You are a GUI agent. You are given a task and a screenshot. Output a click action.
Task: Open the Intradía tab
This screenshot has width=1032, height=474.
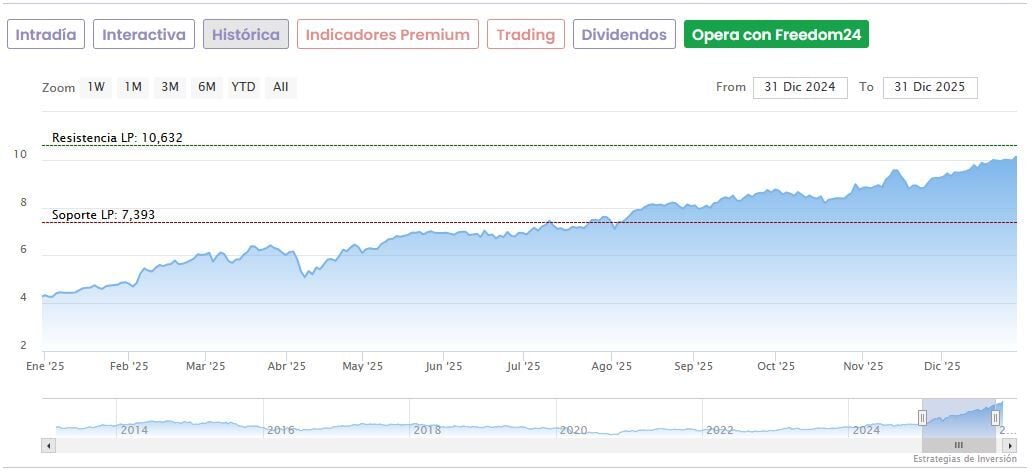[x=46, y=35]
